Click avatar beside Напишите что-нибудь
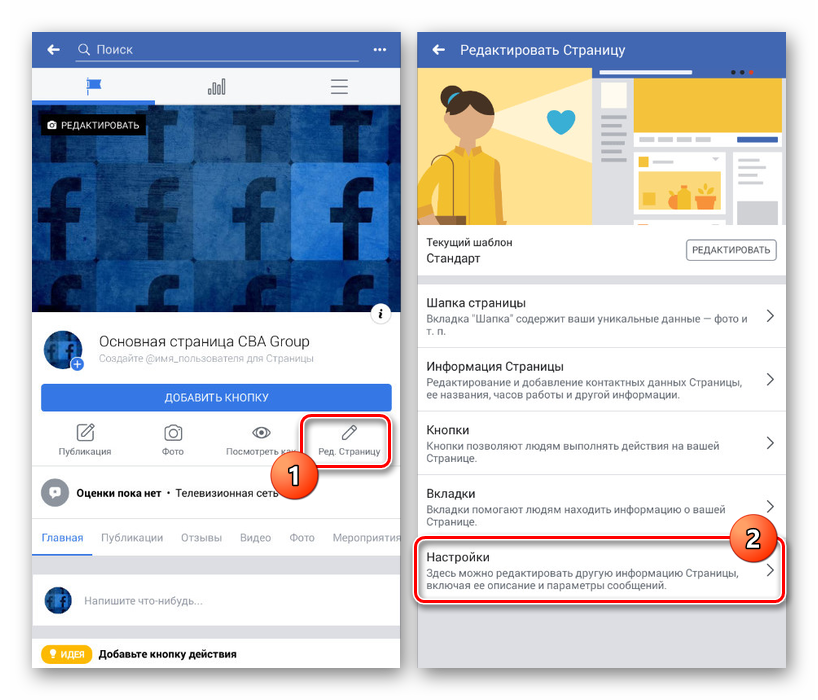Image resolution: width=818 pixels, height=700 pixels. pyautogui.click(x=58, y=600)
